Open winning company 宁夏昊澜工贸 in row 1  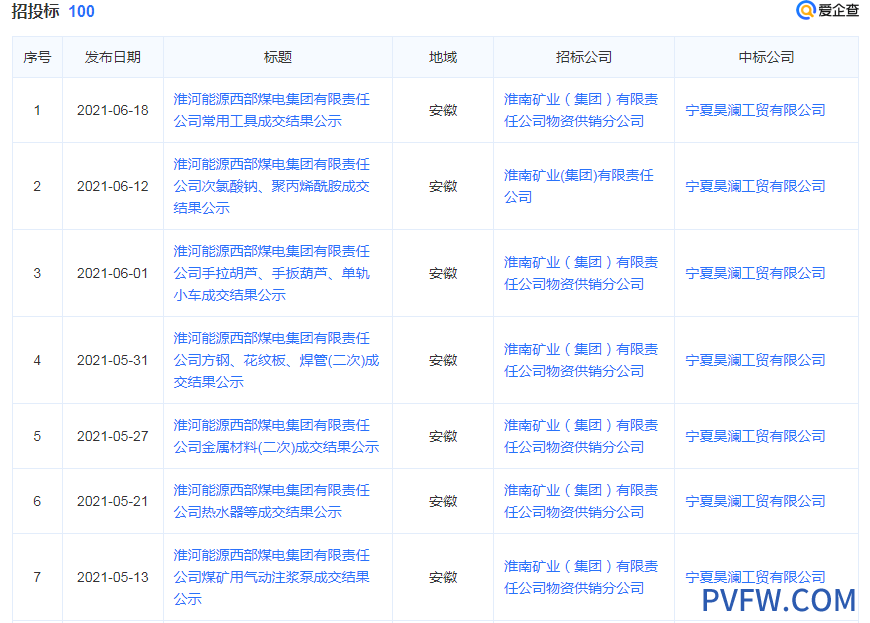click(x=755, y=110)
